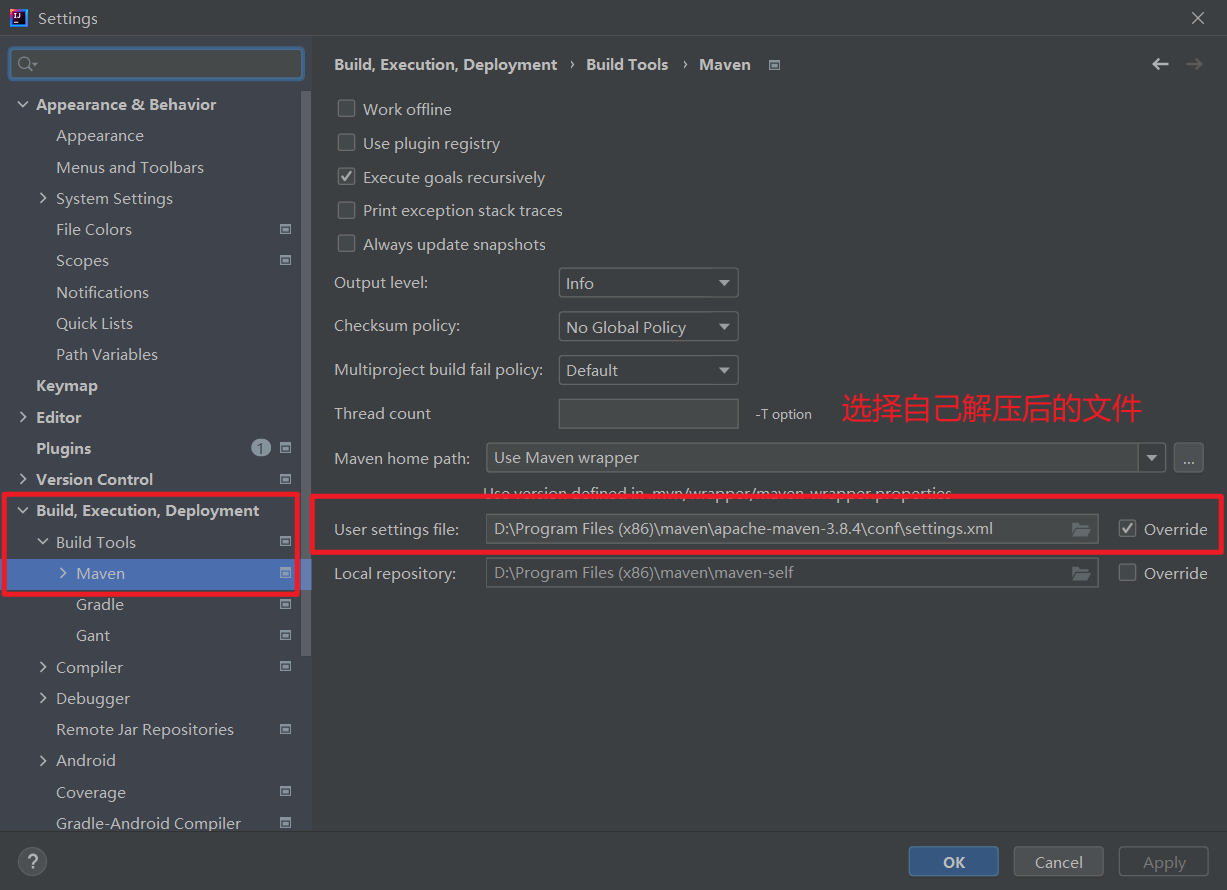
Task: Enable Print exception stack traces
Action: coord(346,210)
